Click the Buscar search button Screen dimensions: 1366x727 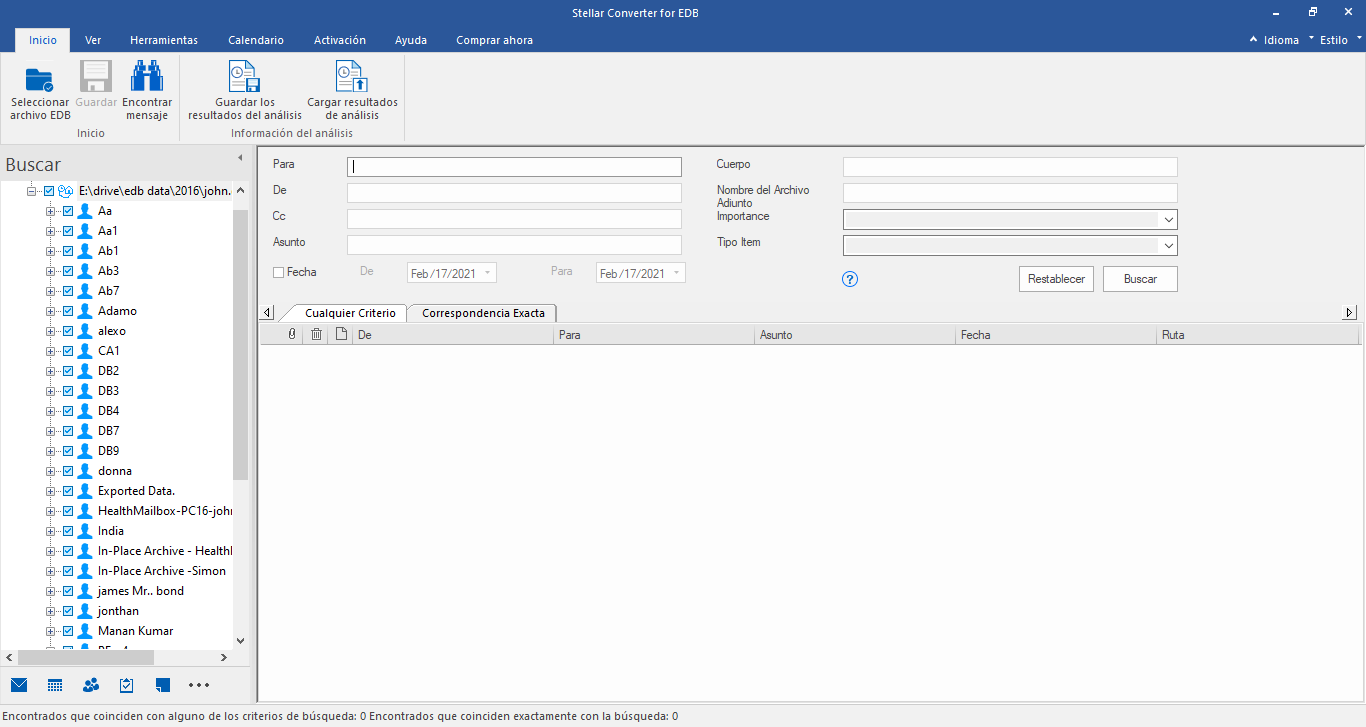[x=1140, y=279]
